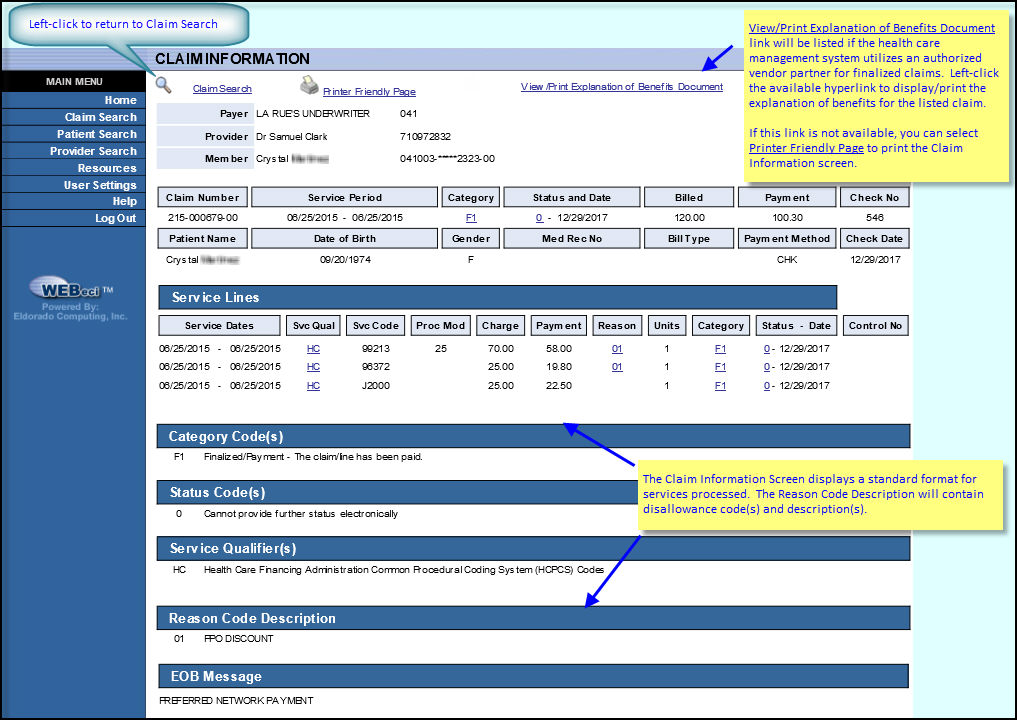Select Claim Search in the main menu

pyautogui.click(x=100, y=117)
